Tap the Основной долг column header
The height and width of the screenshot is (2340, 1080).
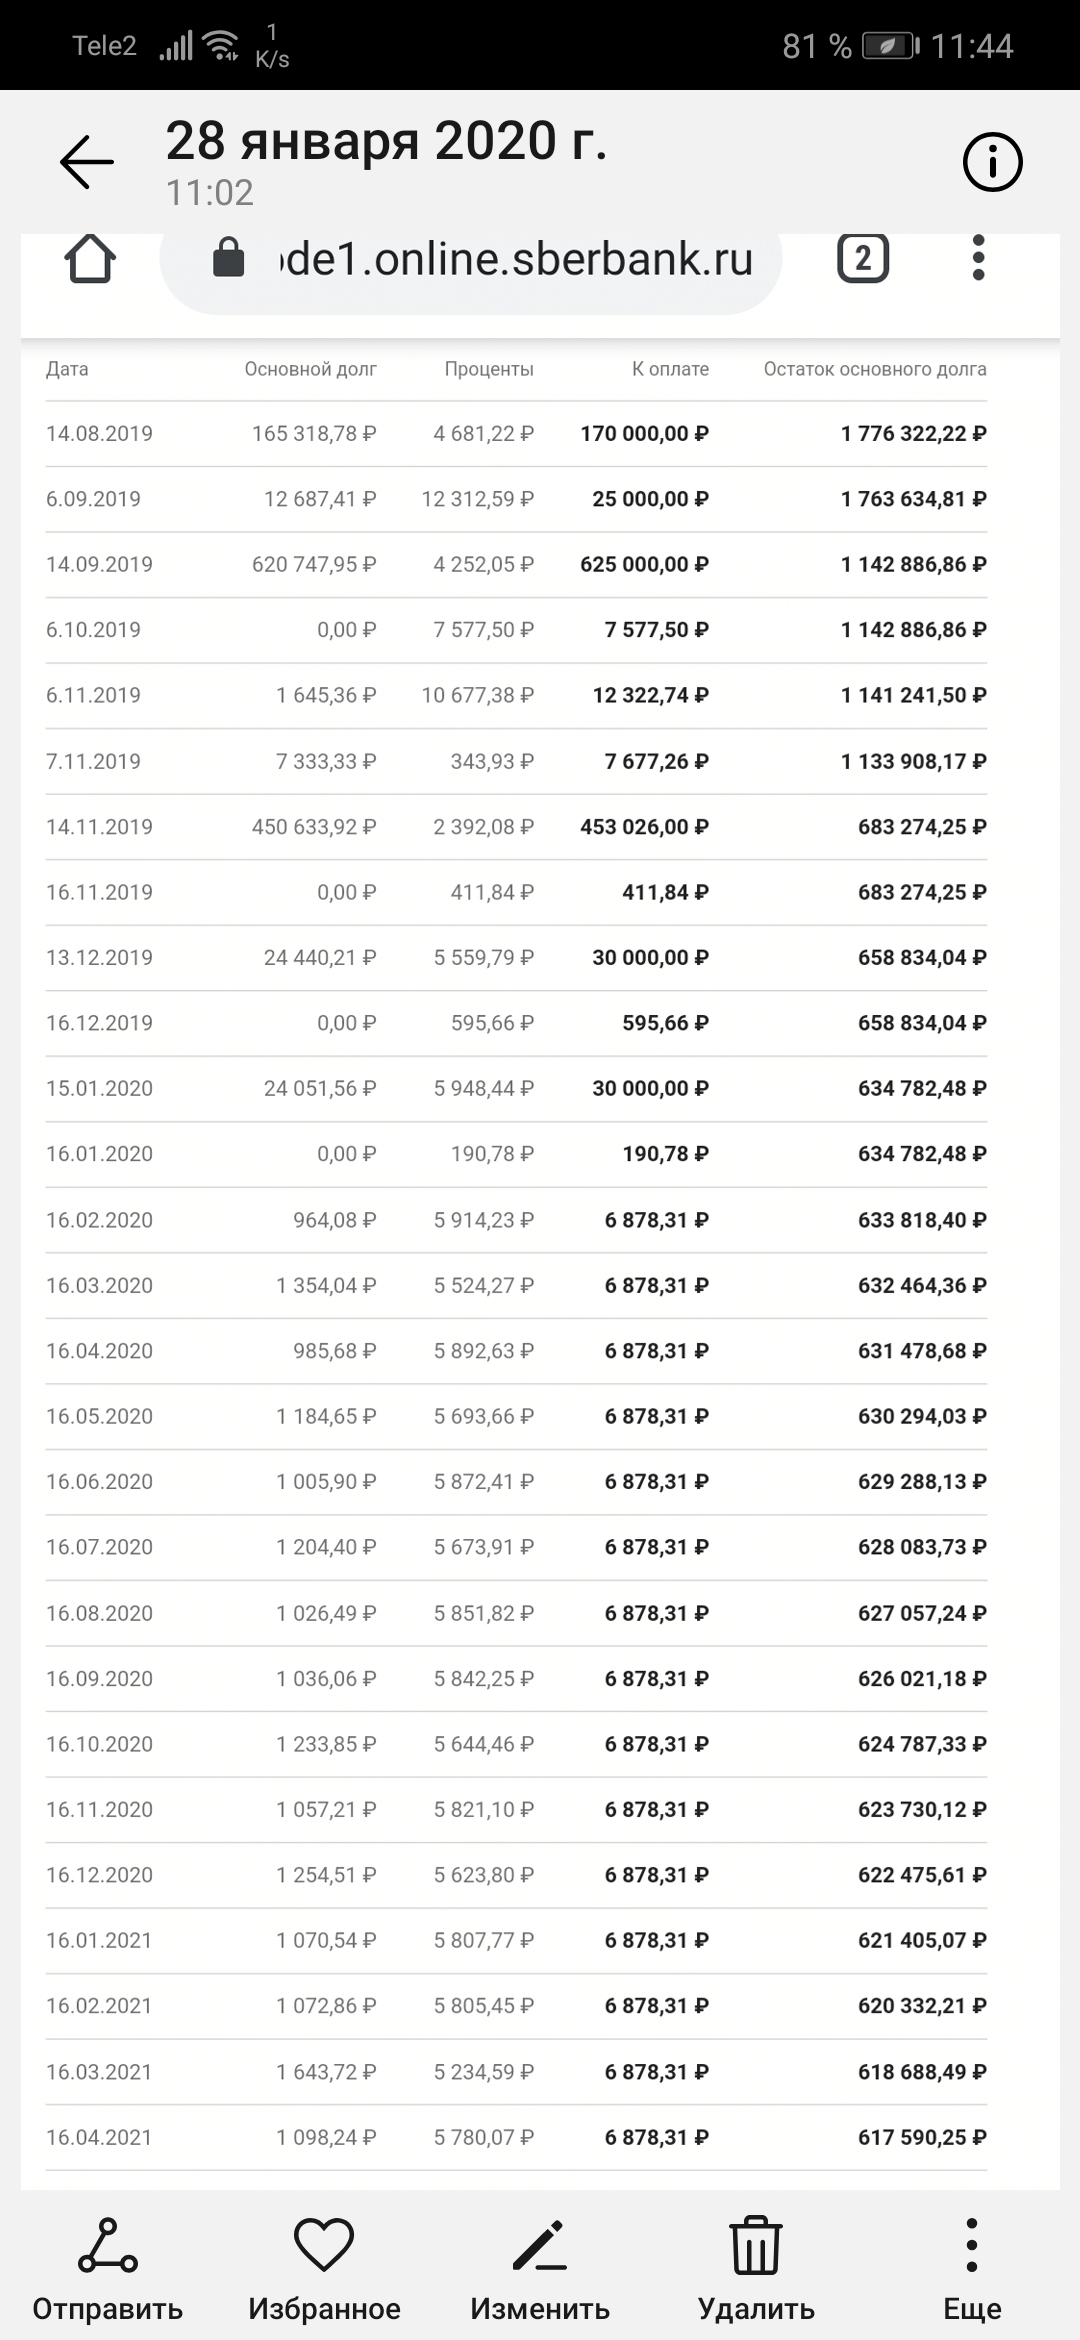tap(310, 369)
